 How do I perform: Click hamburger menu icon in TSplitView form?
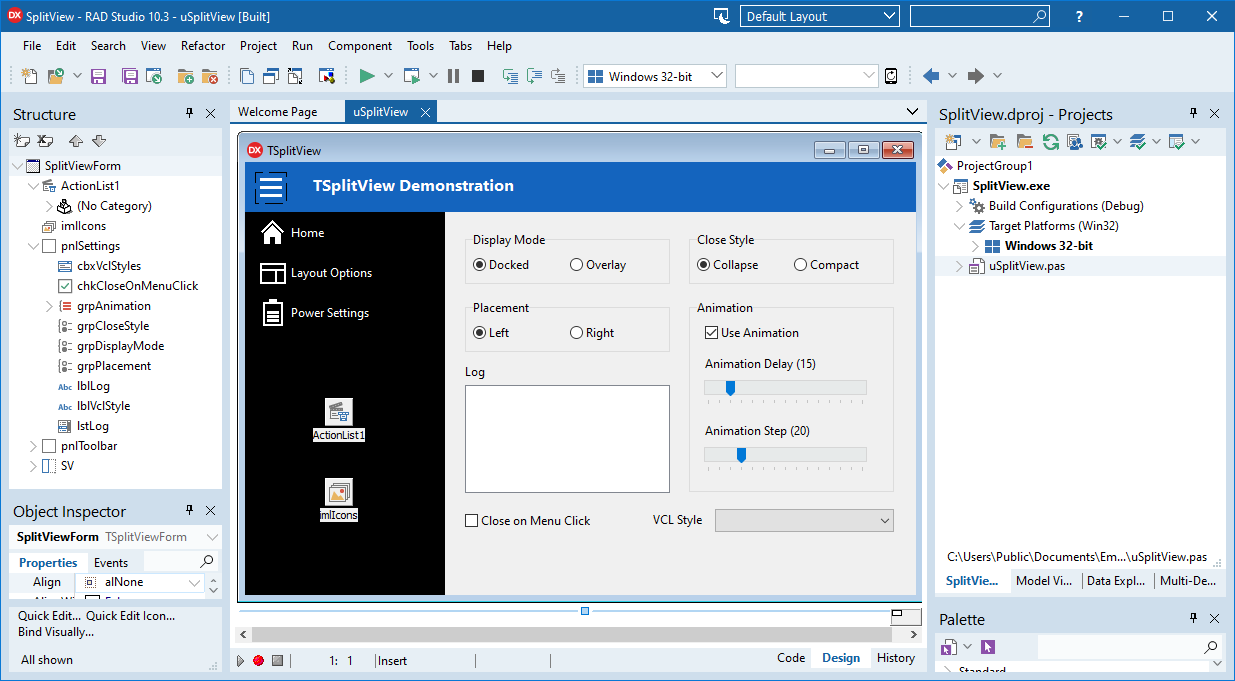[271, 186]
